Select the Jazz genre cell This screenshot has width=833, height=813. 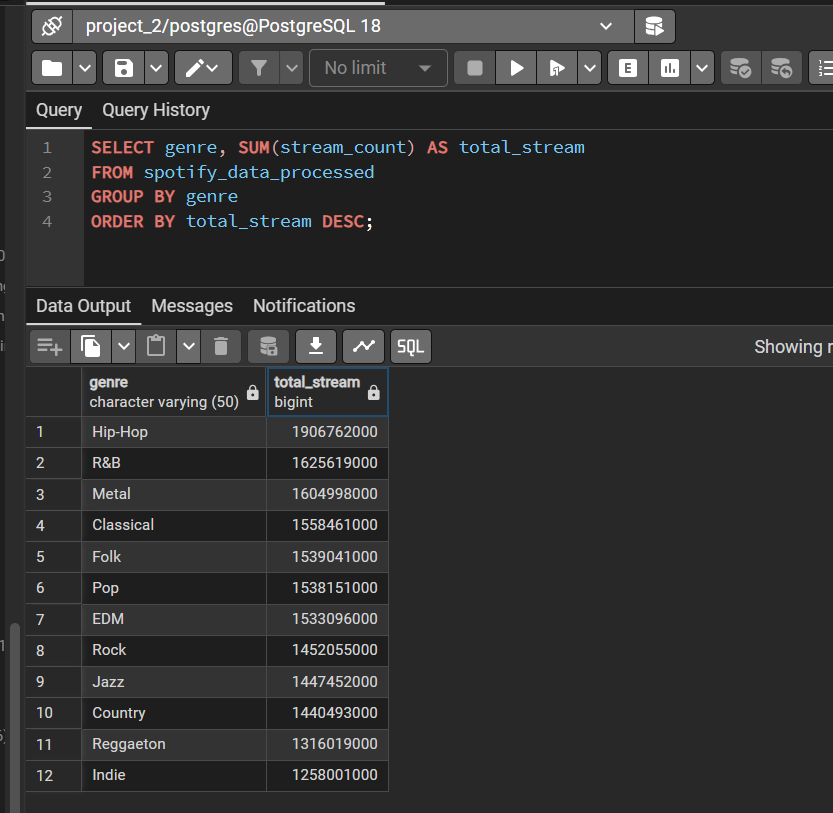(x=174, y=682)
